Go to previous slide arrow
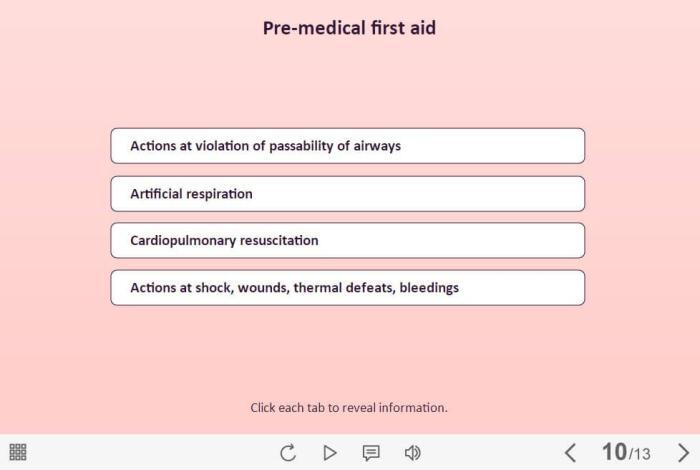The image size is (700, 470). [x=570, y=452]
